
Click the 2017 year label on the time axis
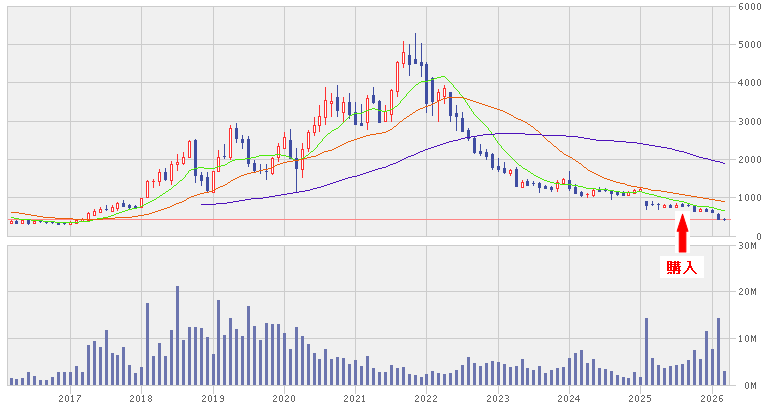pyautogui.click(x=69, y=399)
